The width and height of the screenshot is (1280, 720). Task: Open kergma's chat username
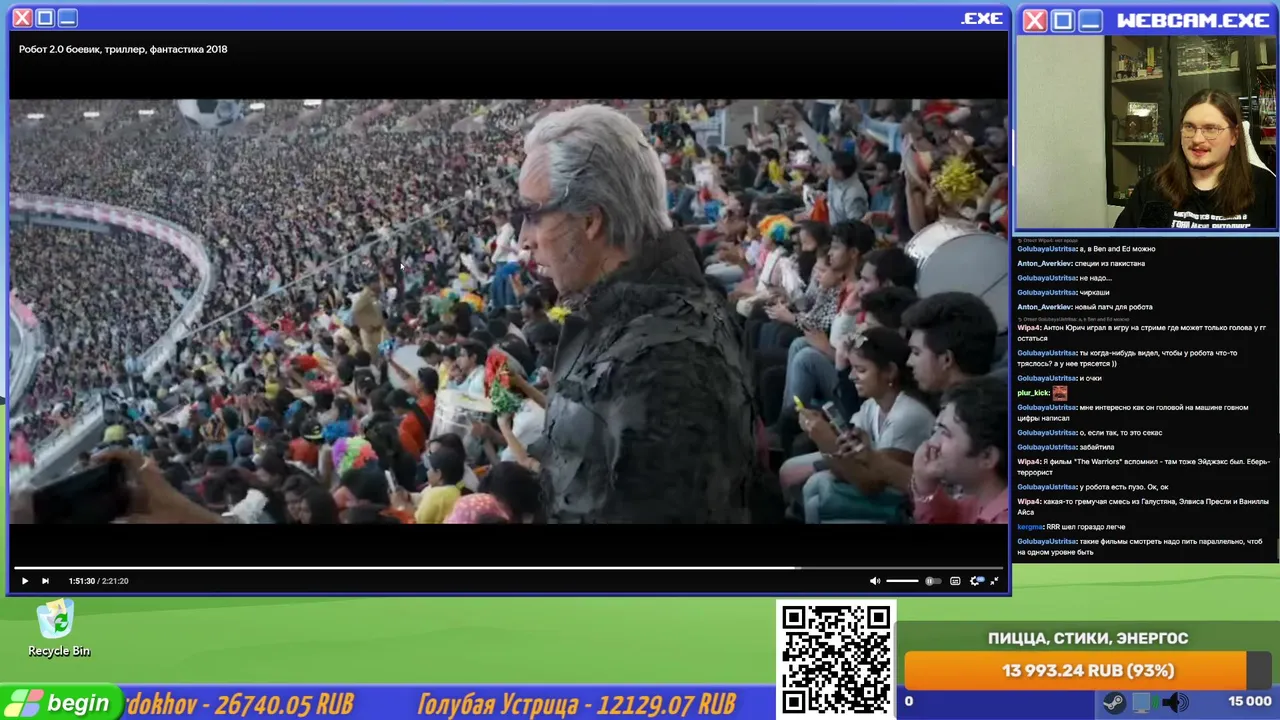1030,527
